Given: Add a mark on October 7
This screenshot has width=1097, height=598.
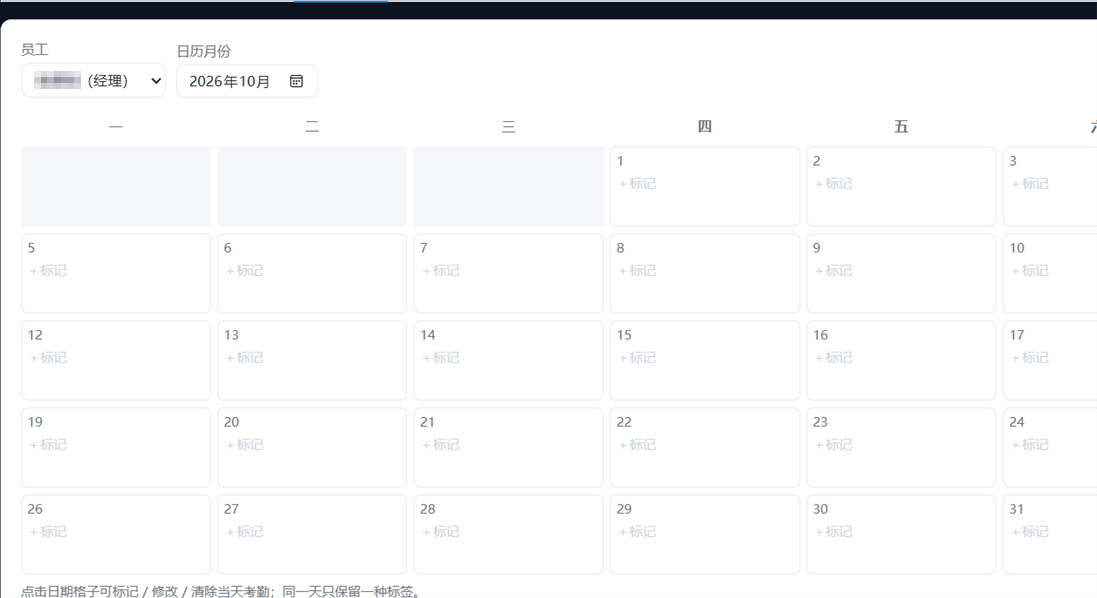Looking at the screenshot, I should point(441,271).
